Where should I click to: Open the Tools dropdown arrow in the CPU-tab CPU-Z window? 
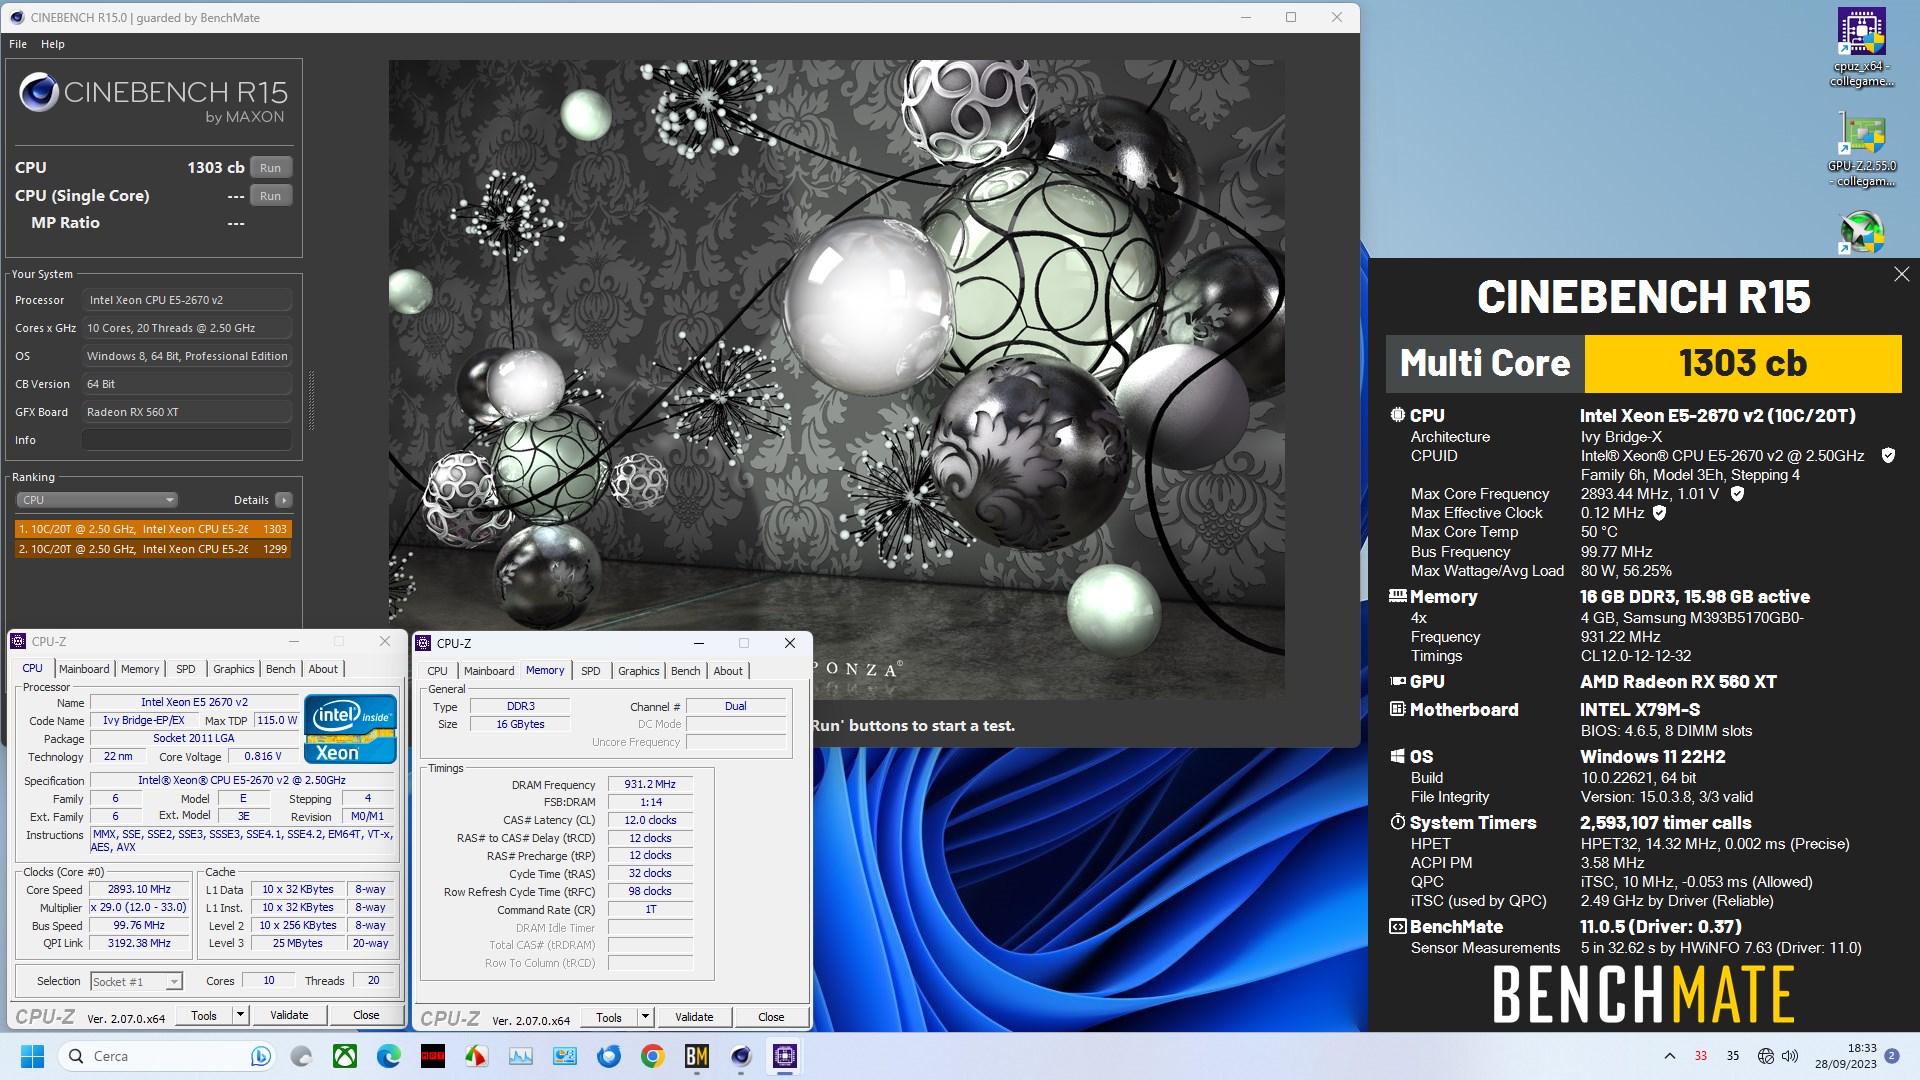click(240, 1015)
